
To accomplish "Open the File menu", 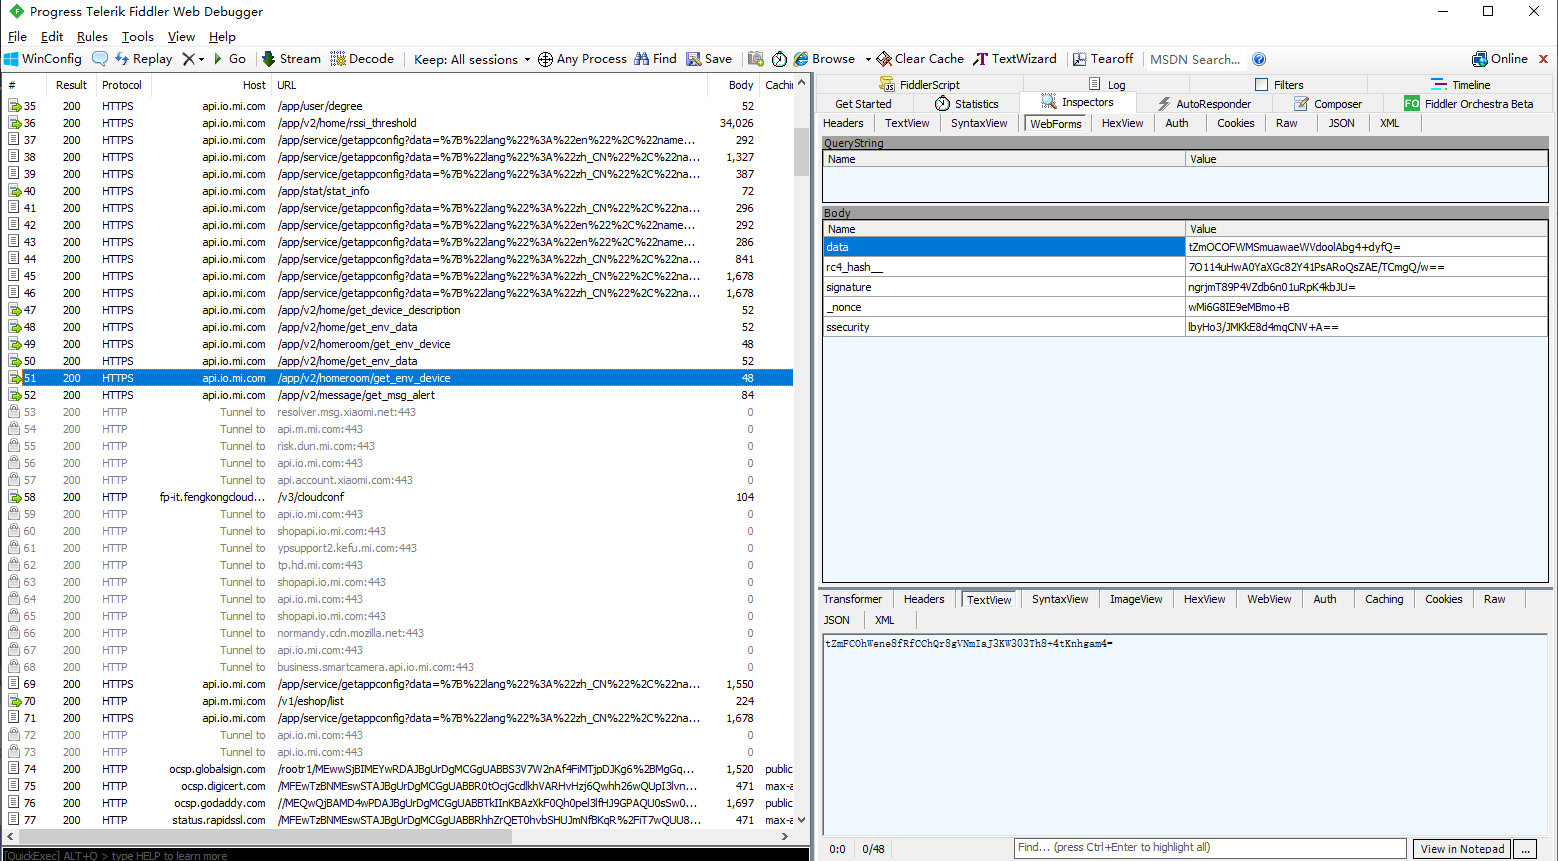I will point(17,37).
